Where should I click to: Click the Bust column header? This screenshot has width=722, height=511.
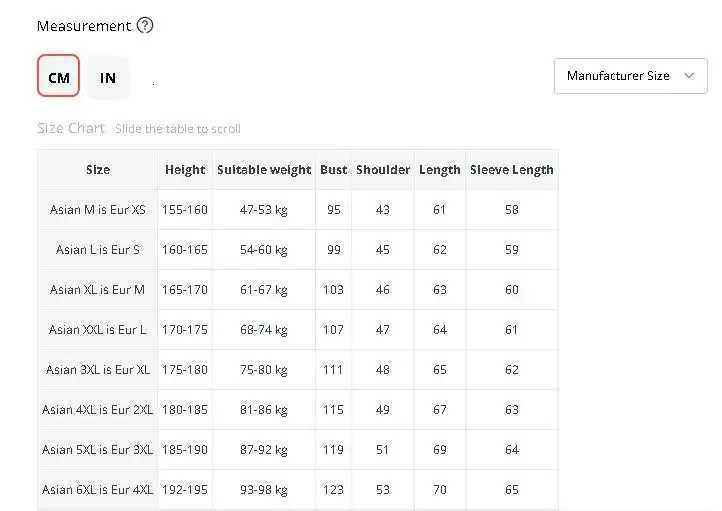[x=334, y=170]
